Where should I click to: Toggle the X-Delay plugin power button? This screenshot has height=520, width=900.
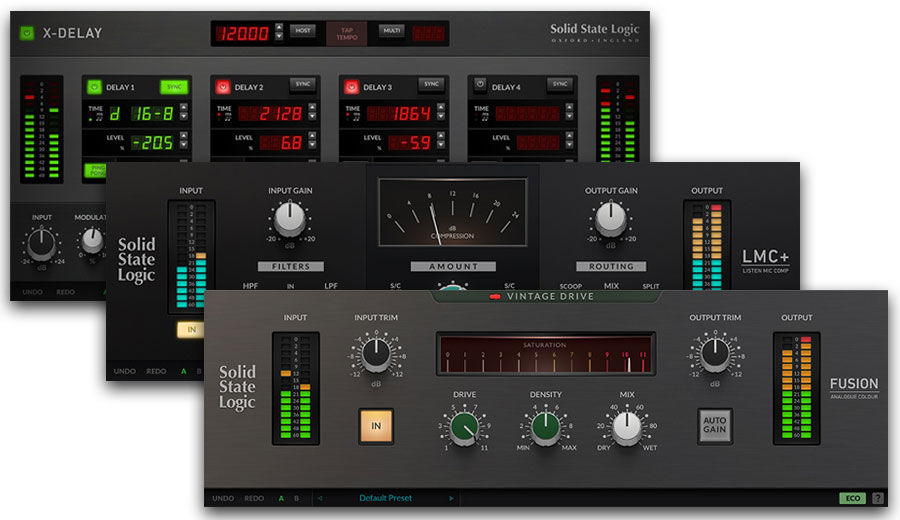point(27,33)
